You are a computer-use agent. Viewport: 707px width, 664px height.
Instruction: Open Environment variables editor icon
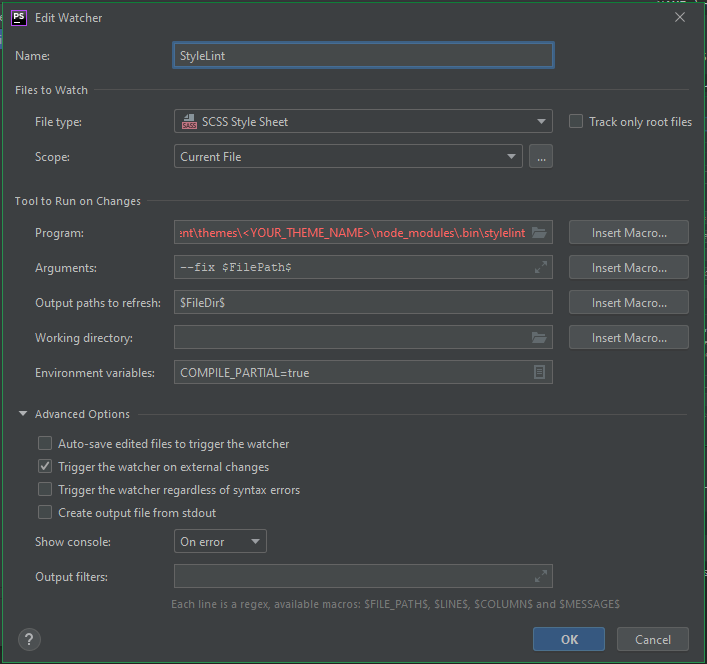pyautogui.click(x=539, y=372)
